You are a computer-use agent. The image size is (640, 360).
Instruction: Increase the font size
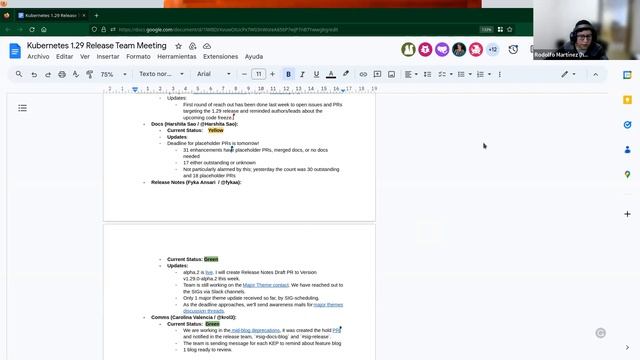(x=273, y=74)
